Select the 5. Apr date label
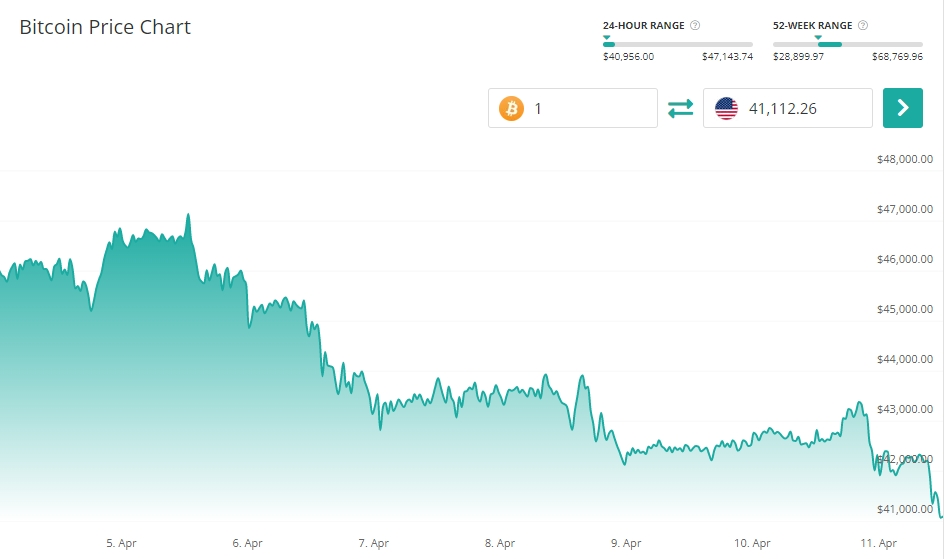Image resolution: width=944 pixels, height=559 pixels. tap(121, 543)
